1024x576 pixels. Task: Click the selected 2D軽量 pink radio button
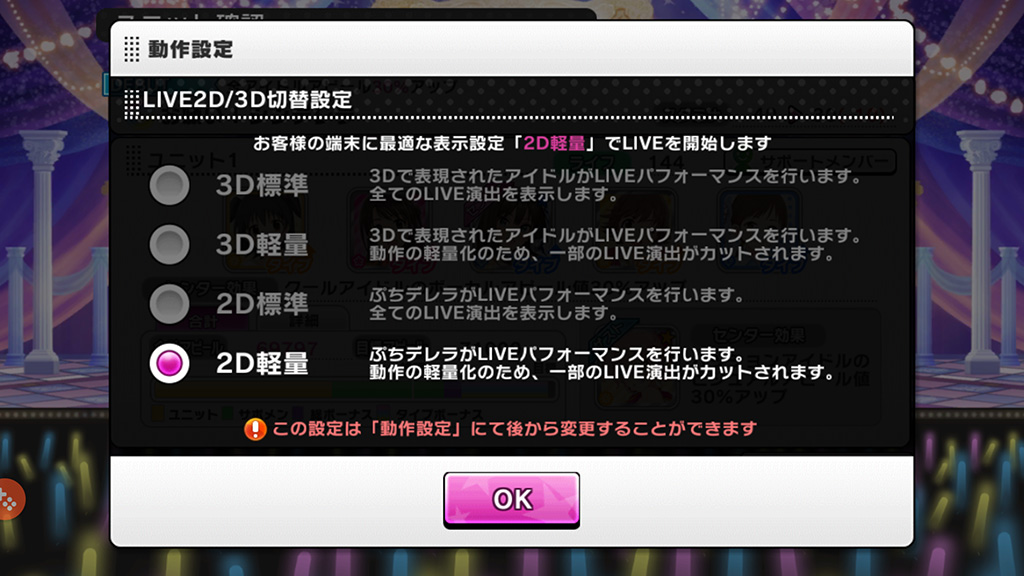coord(170,364)
